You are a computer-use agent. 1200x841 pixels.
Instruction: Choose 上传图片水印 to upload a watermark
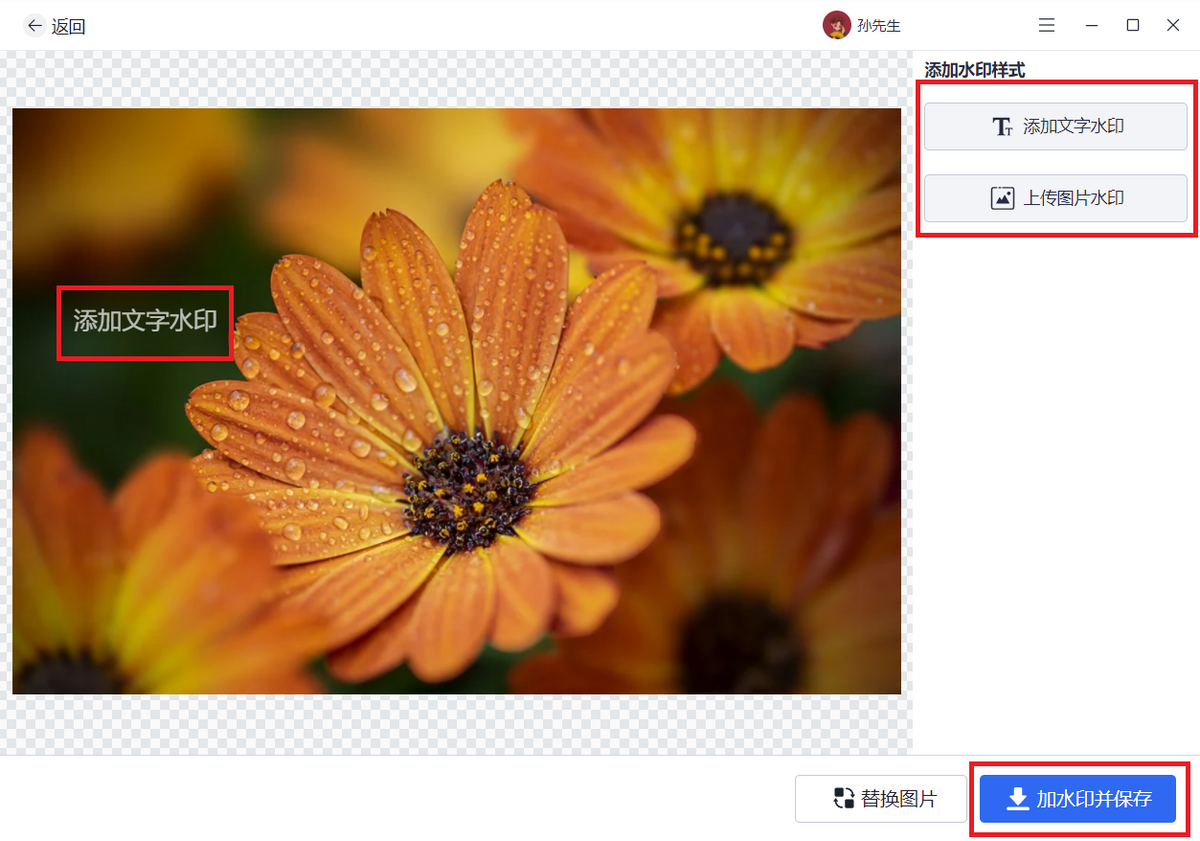pos(1073,198)
